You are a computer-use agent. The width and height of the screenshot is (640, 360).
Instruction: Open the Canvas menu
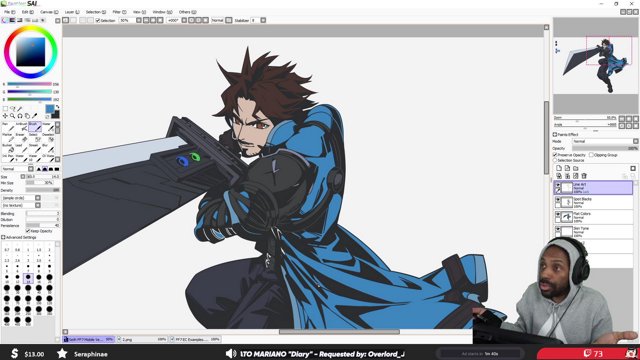point(49,12)
